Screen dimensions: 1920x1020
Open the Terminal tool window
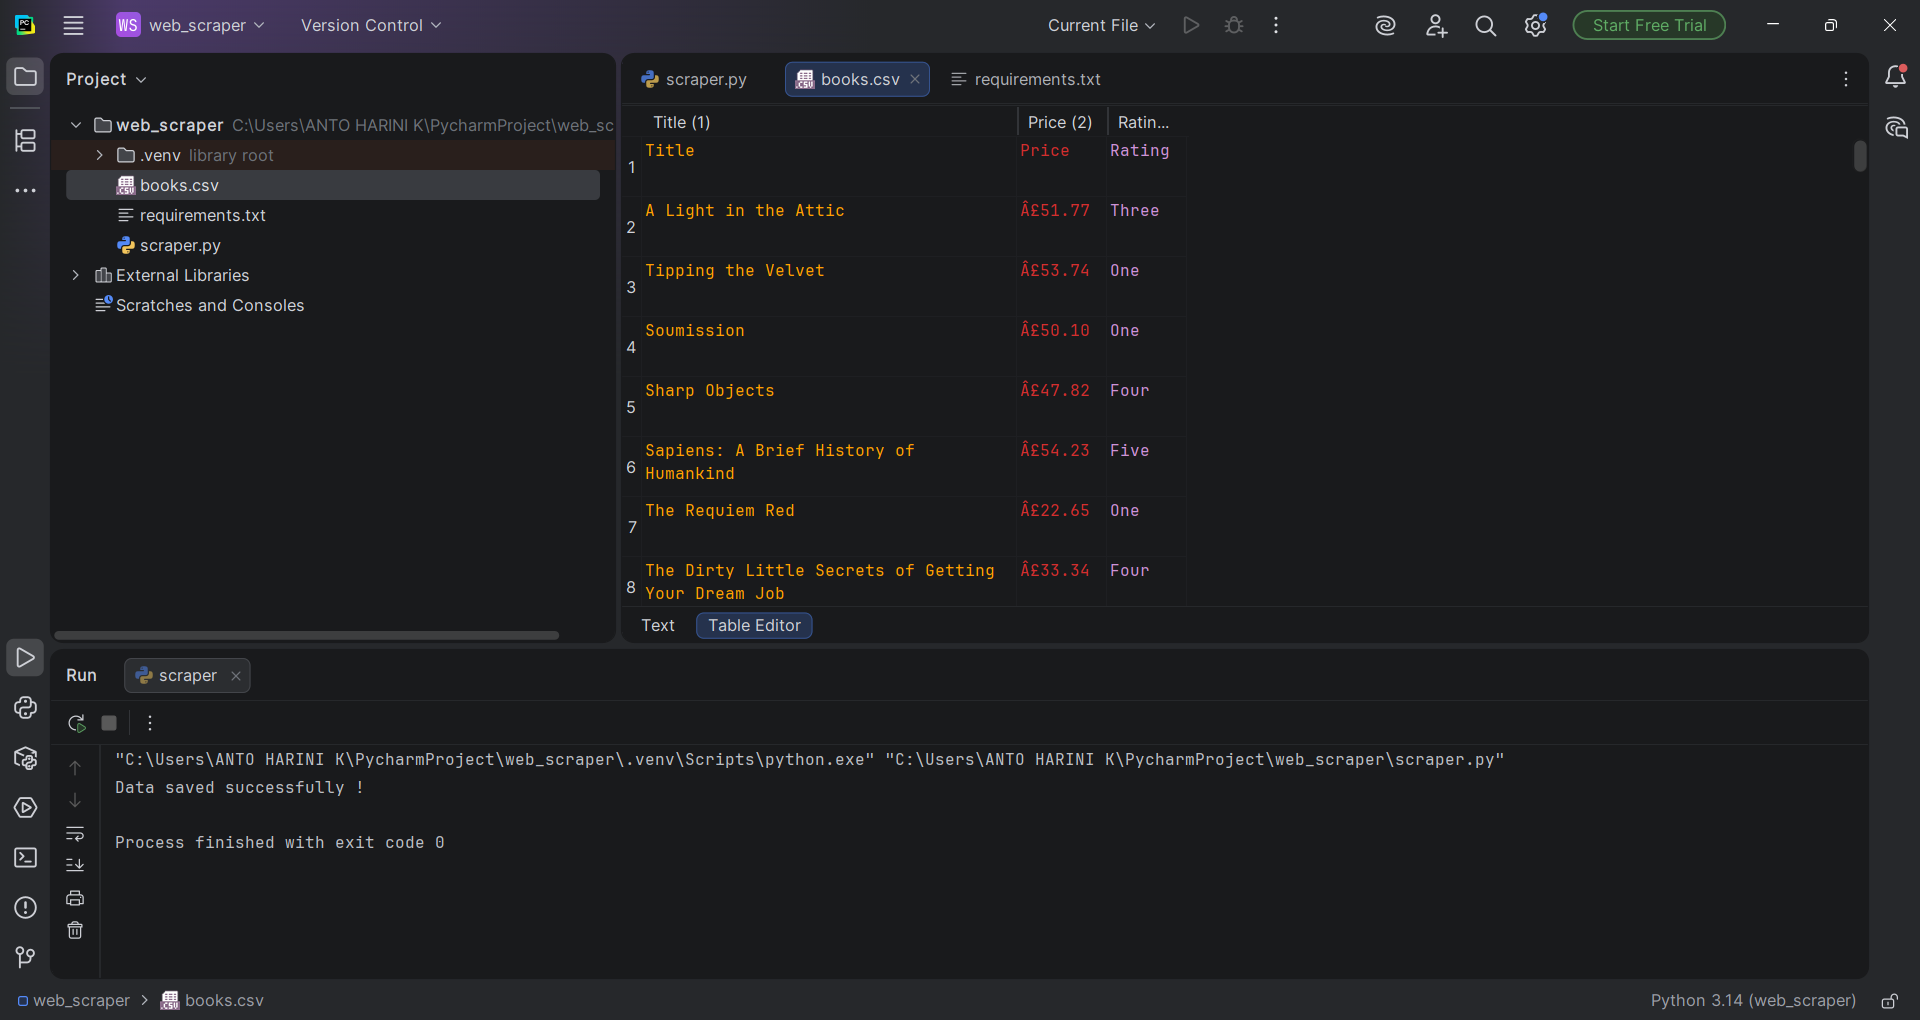(25, 858)
